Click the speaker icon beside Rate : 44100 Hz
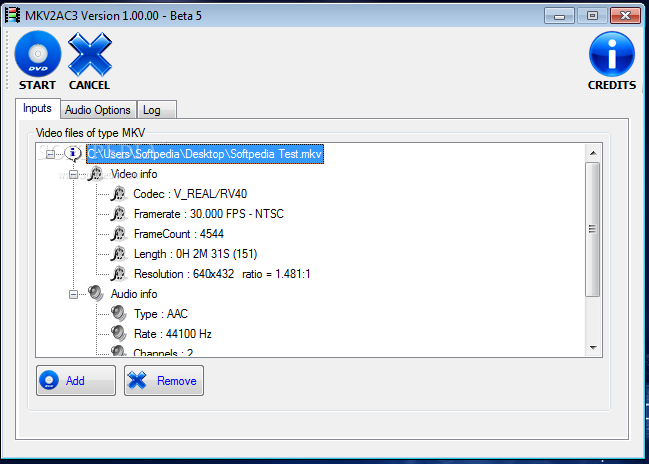The image size is (649, 464). point(119,334)
